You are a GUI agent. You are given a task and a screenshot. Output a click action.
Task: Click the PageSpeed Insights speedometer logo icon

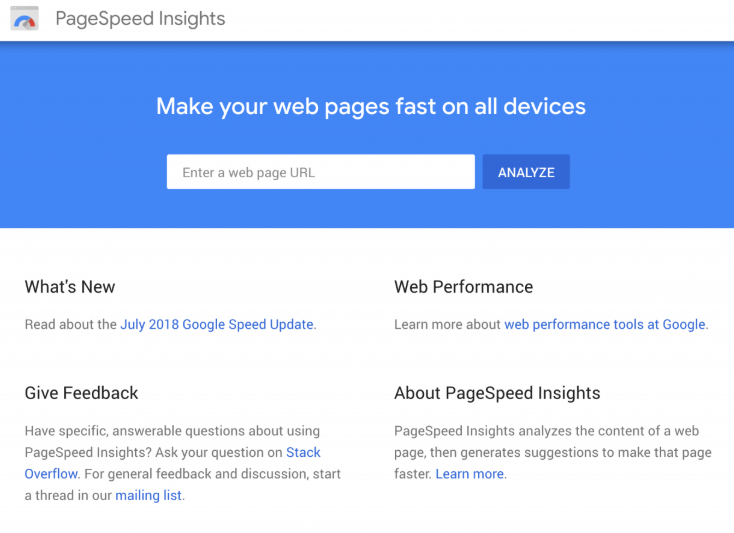(24, 18)
